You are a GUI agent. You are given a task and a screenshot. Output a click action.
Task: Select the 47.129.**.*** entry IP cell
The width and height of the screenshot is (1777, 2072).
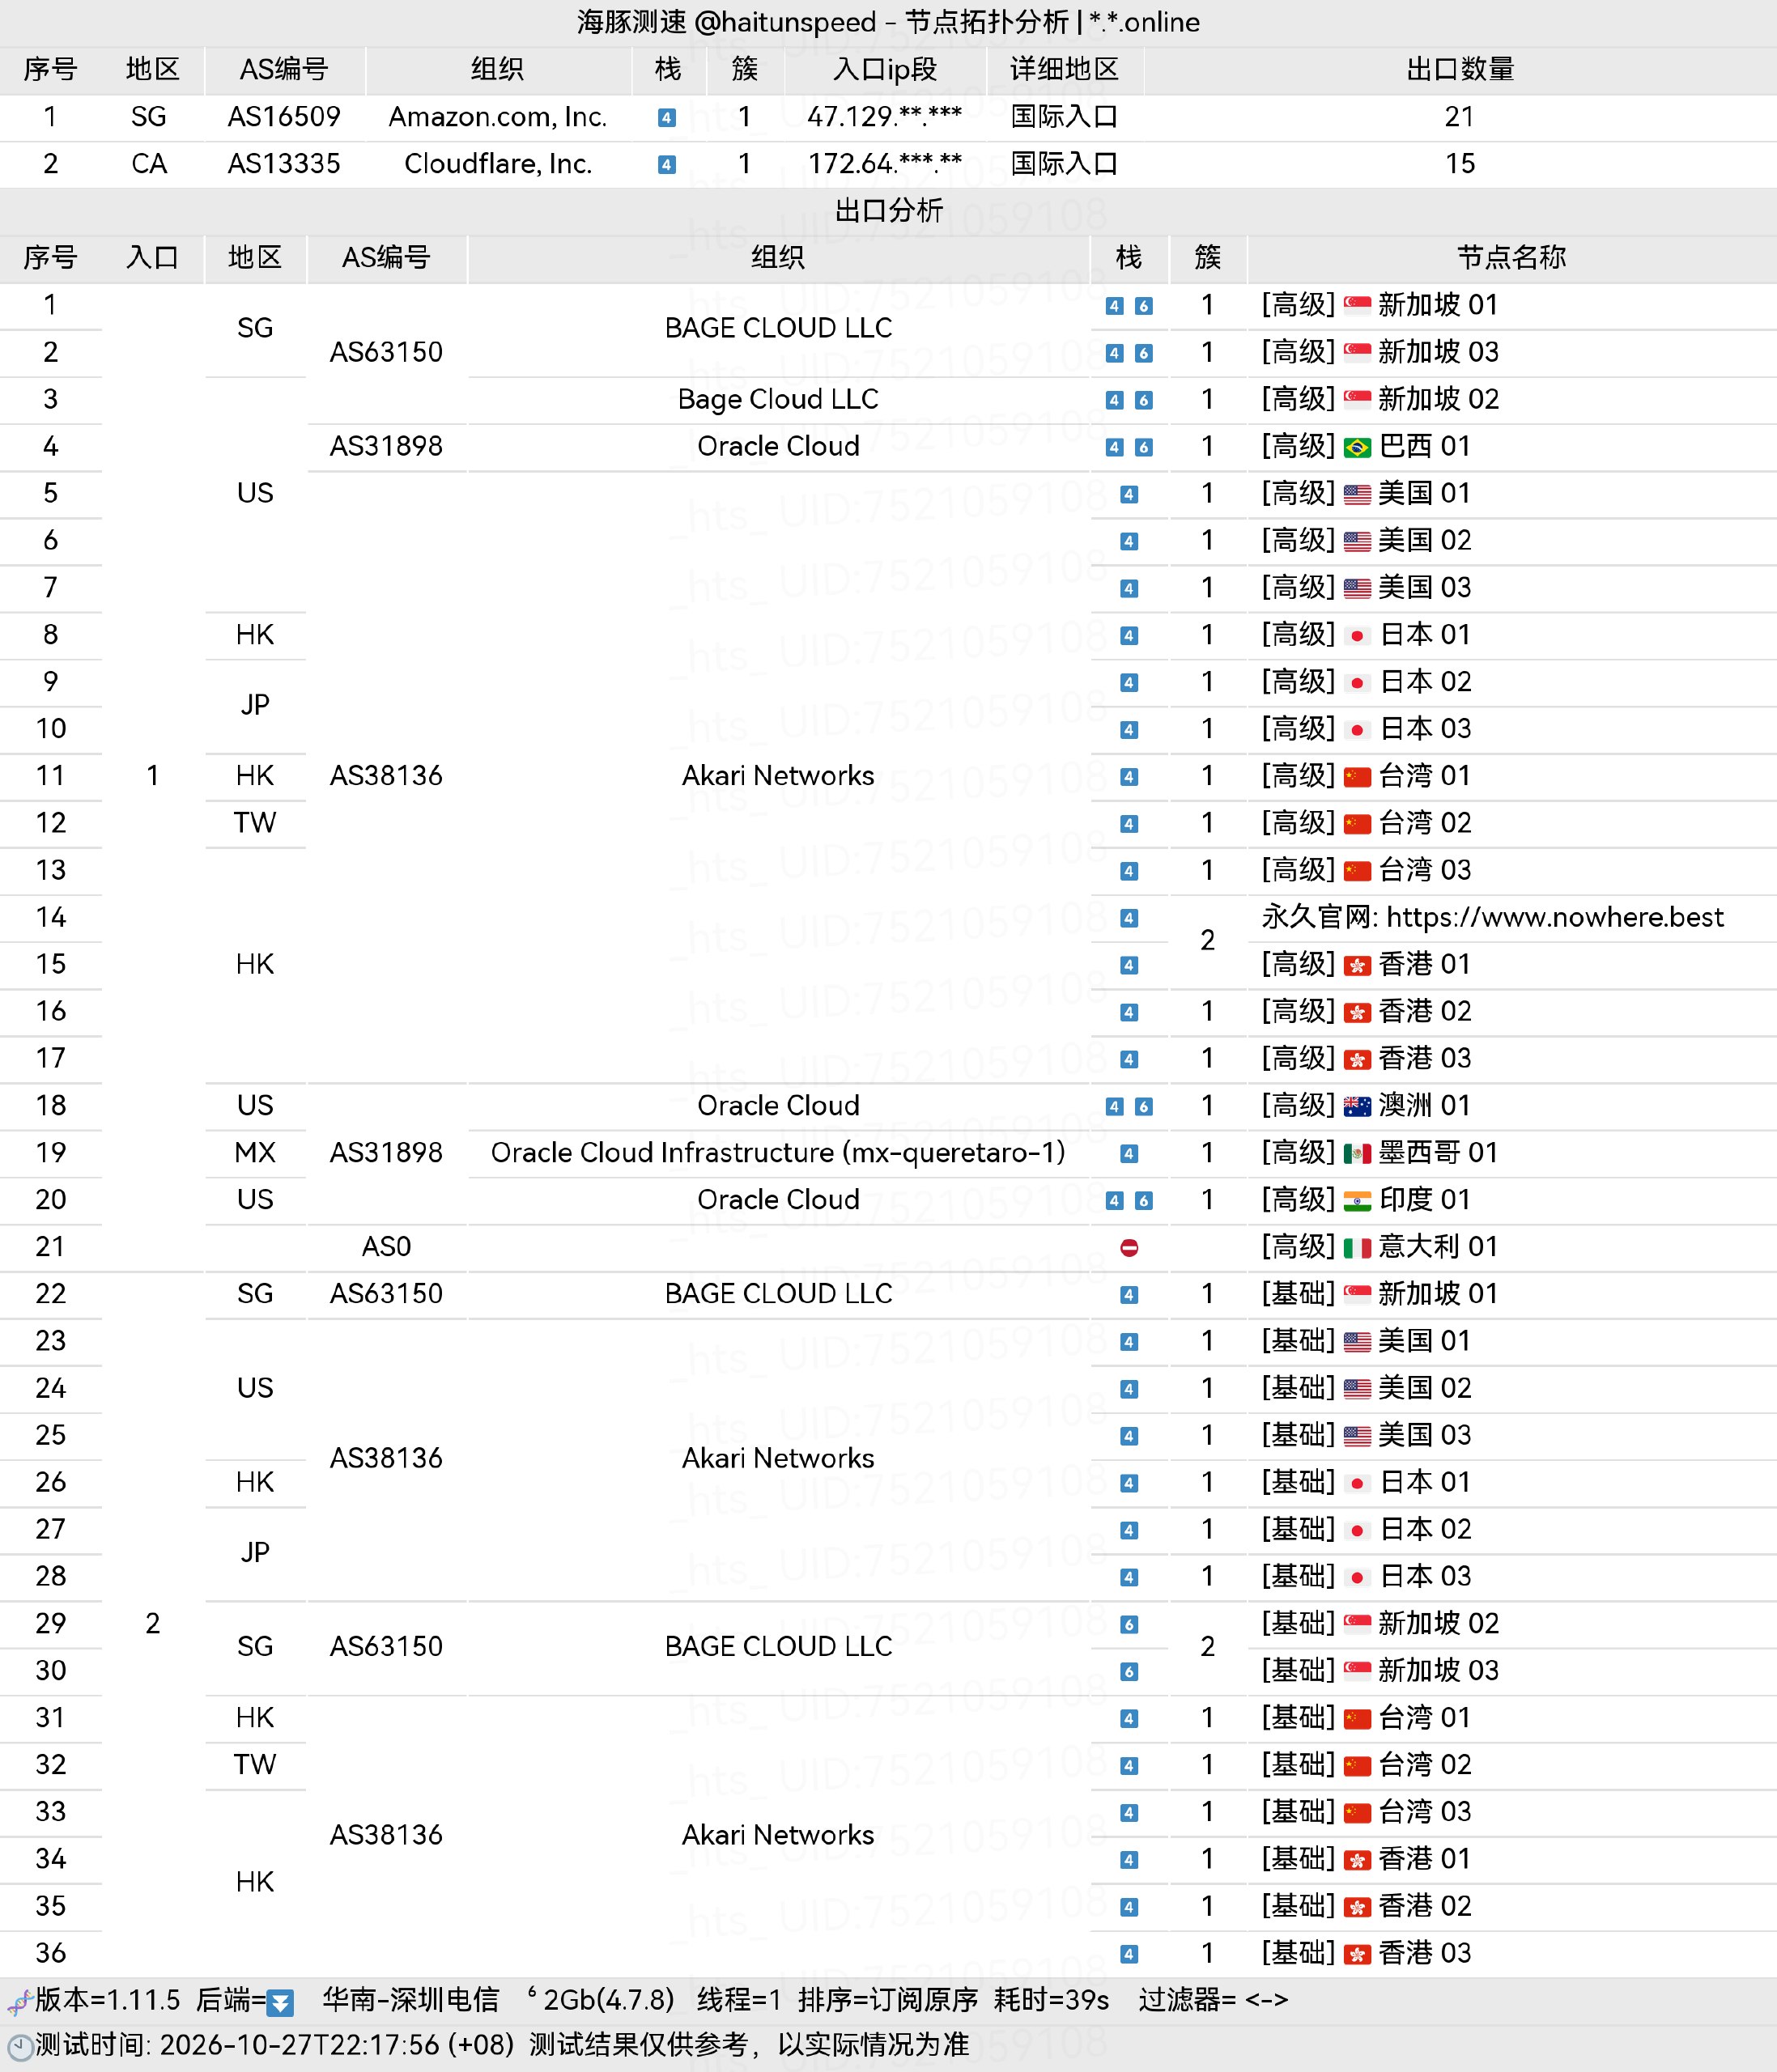point(885,117)
